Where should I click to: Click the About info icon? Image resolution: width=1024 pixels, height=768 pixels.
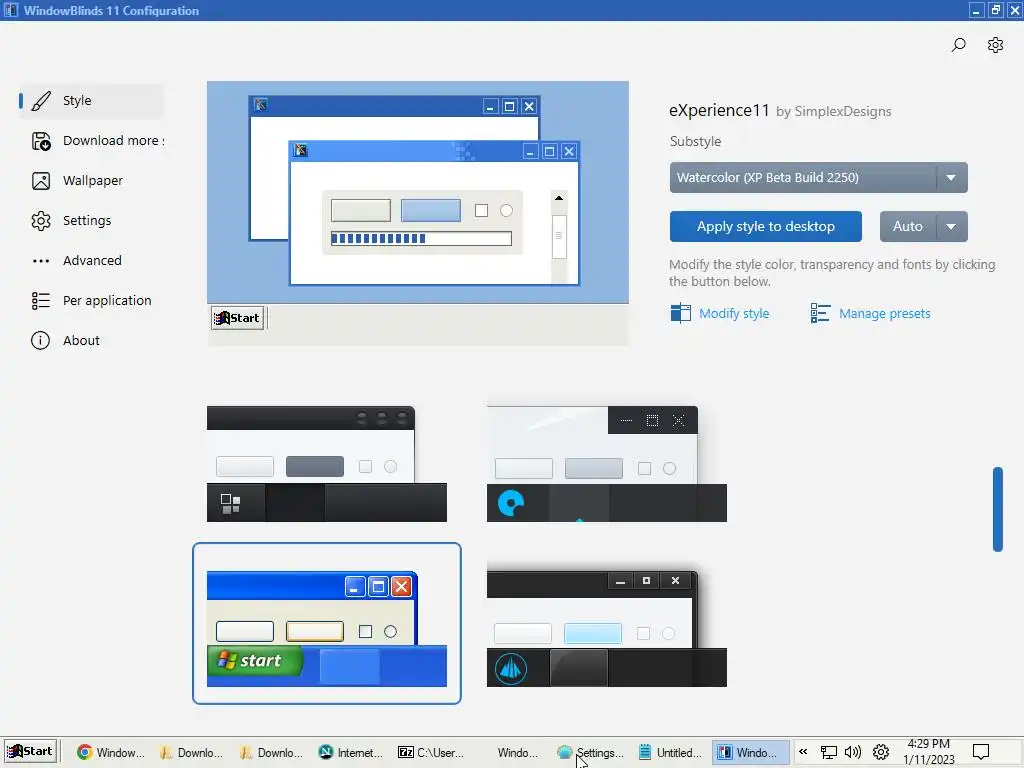[x=40, y=340]
